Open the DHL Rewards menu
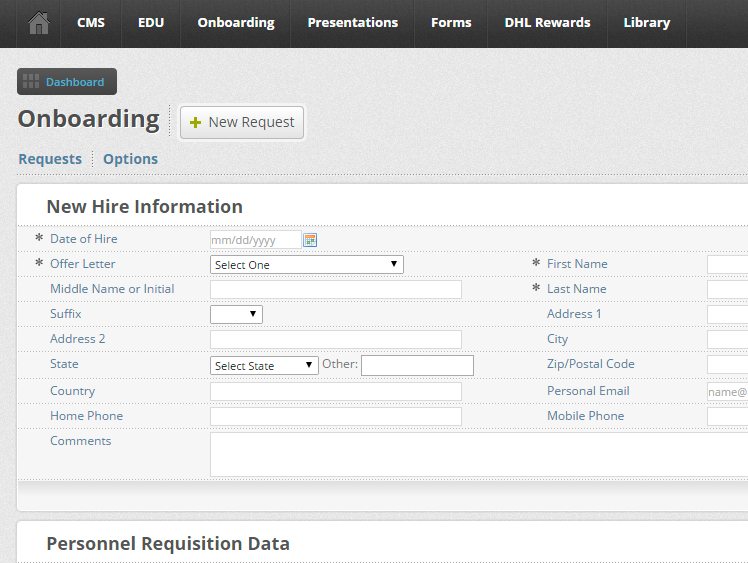748x563 pixels. [547, 23]
